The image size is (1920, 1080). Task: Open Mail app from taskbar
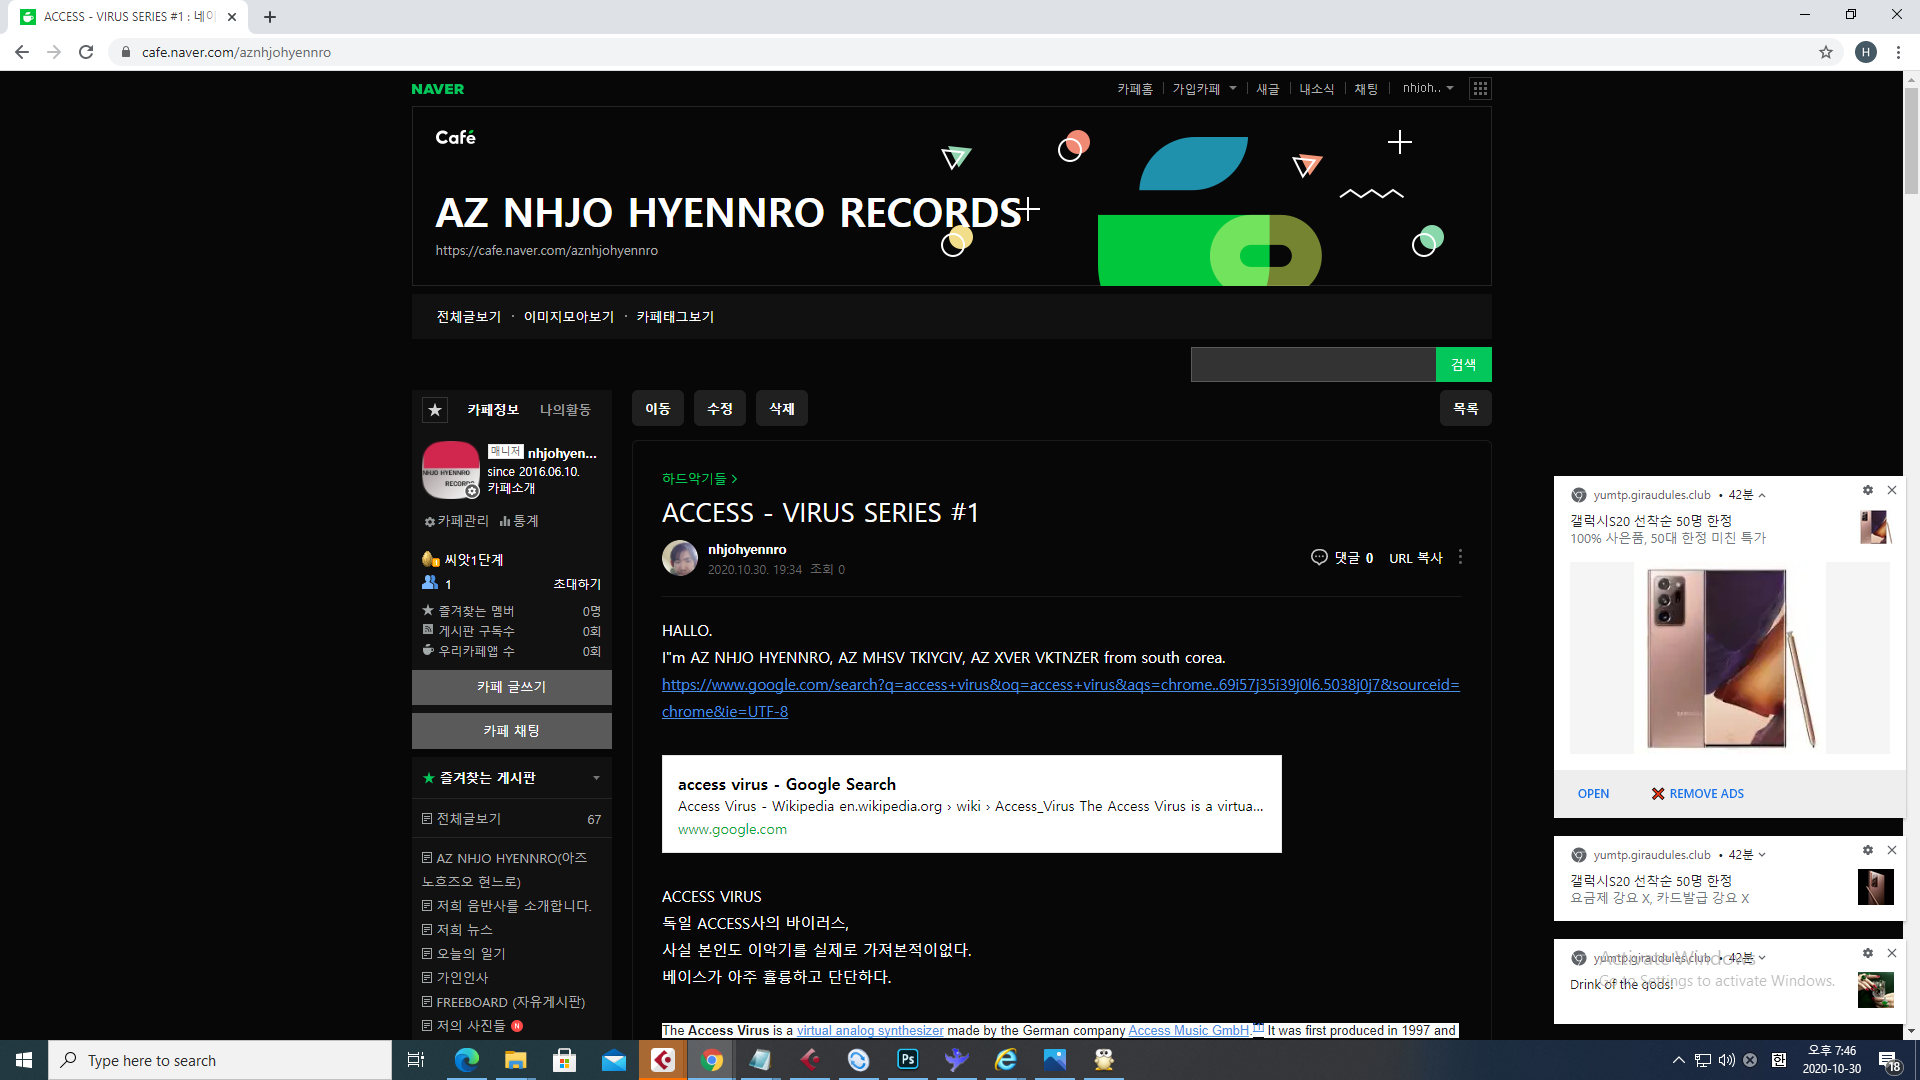tap(613, 1060)
